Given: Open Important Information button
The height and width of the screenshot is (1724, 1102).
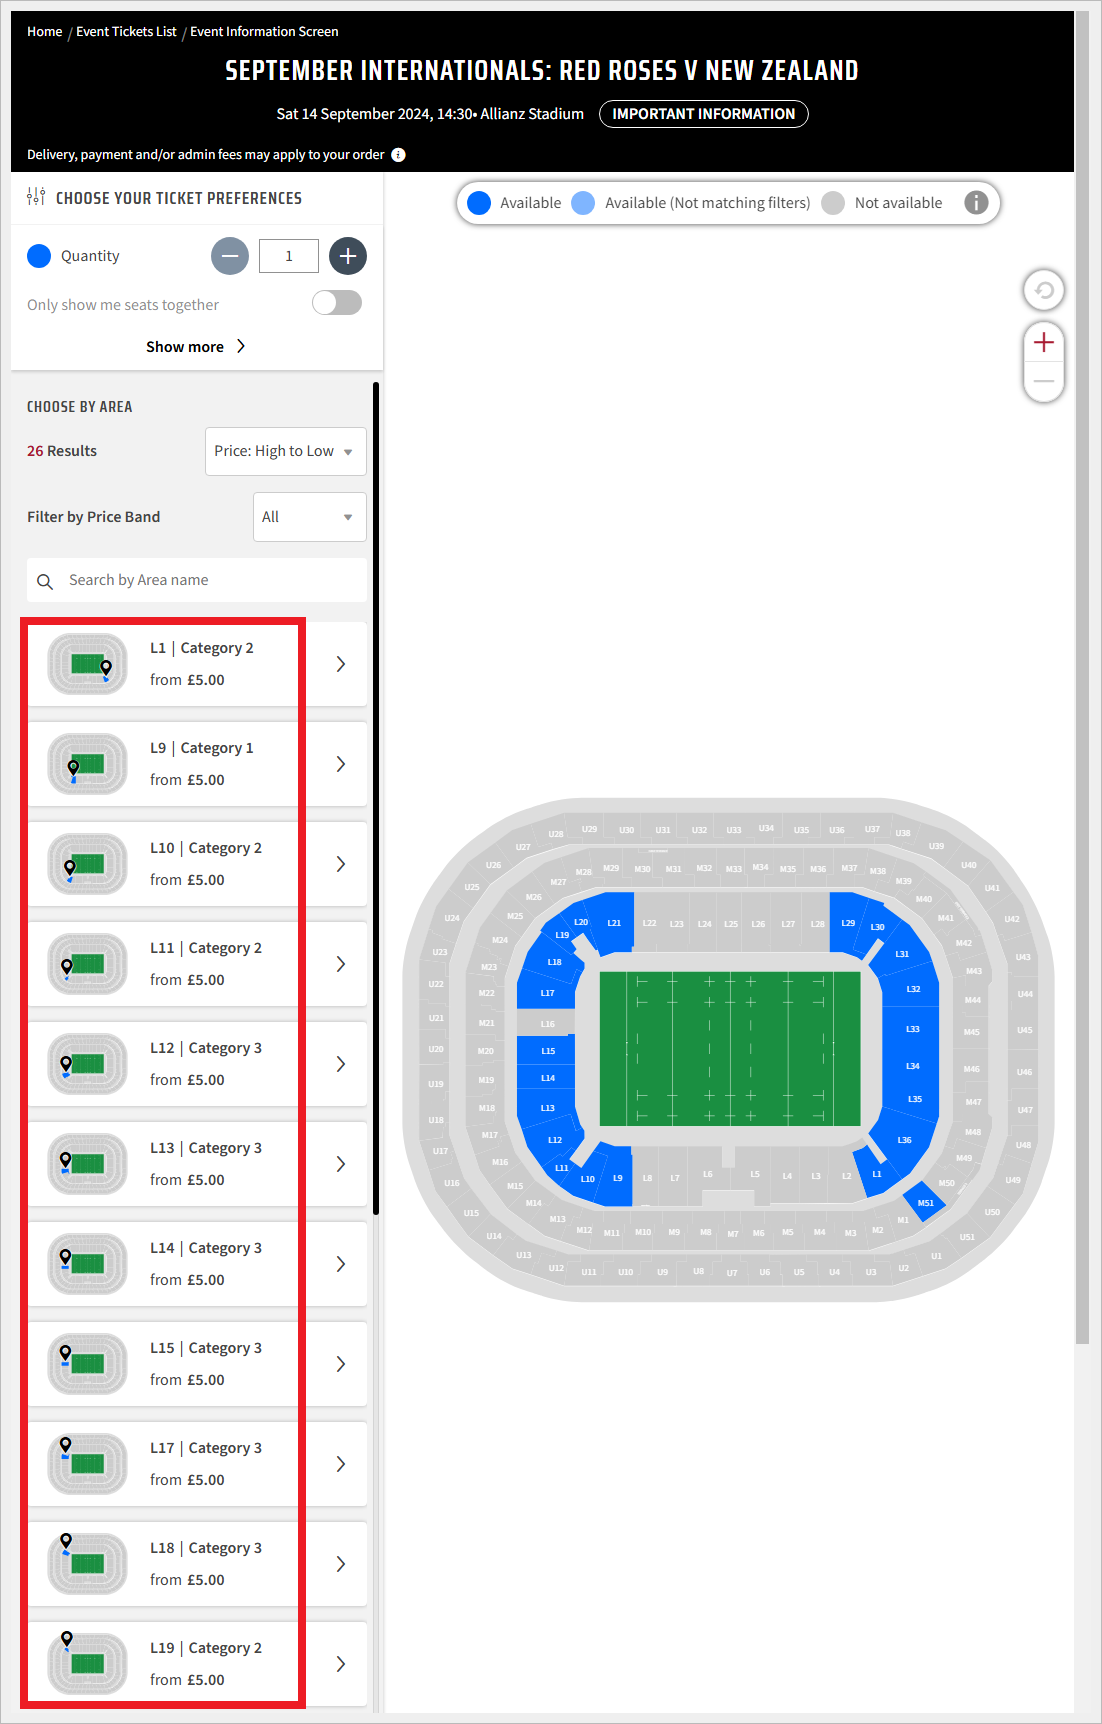Looking at the screenshot, I should [x=703, y=114].
